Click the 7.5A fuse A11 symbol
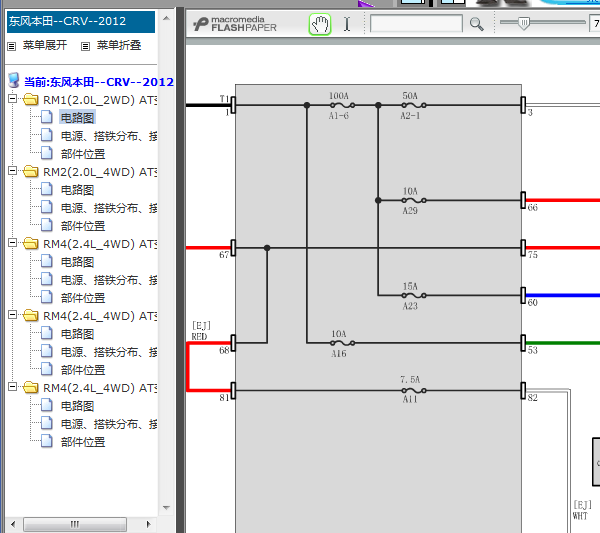This screenshot has height=533, width=600. (414, 391)
